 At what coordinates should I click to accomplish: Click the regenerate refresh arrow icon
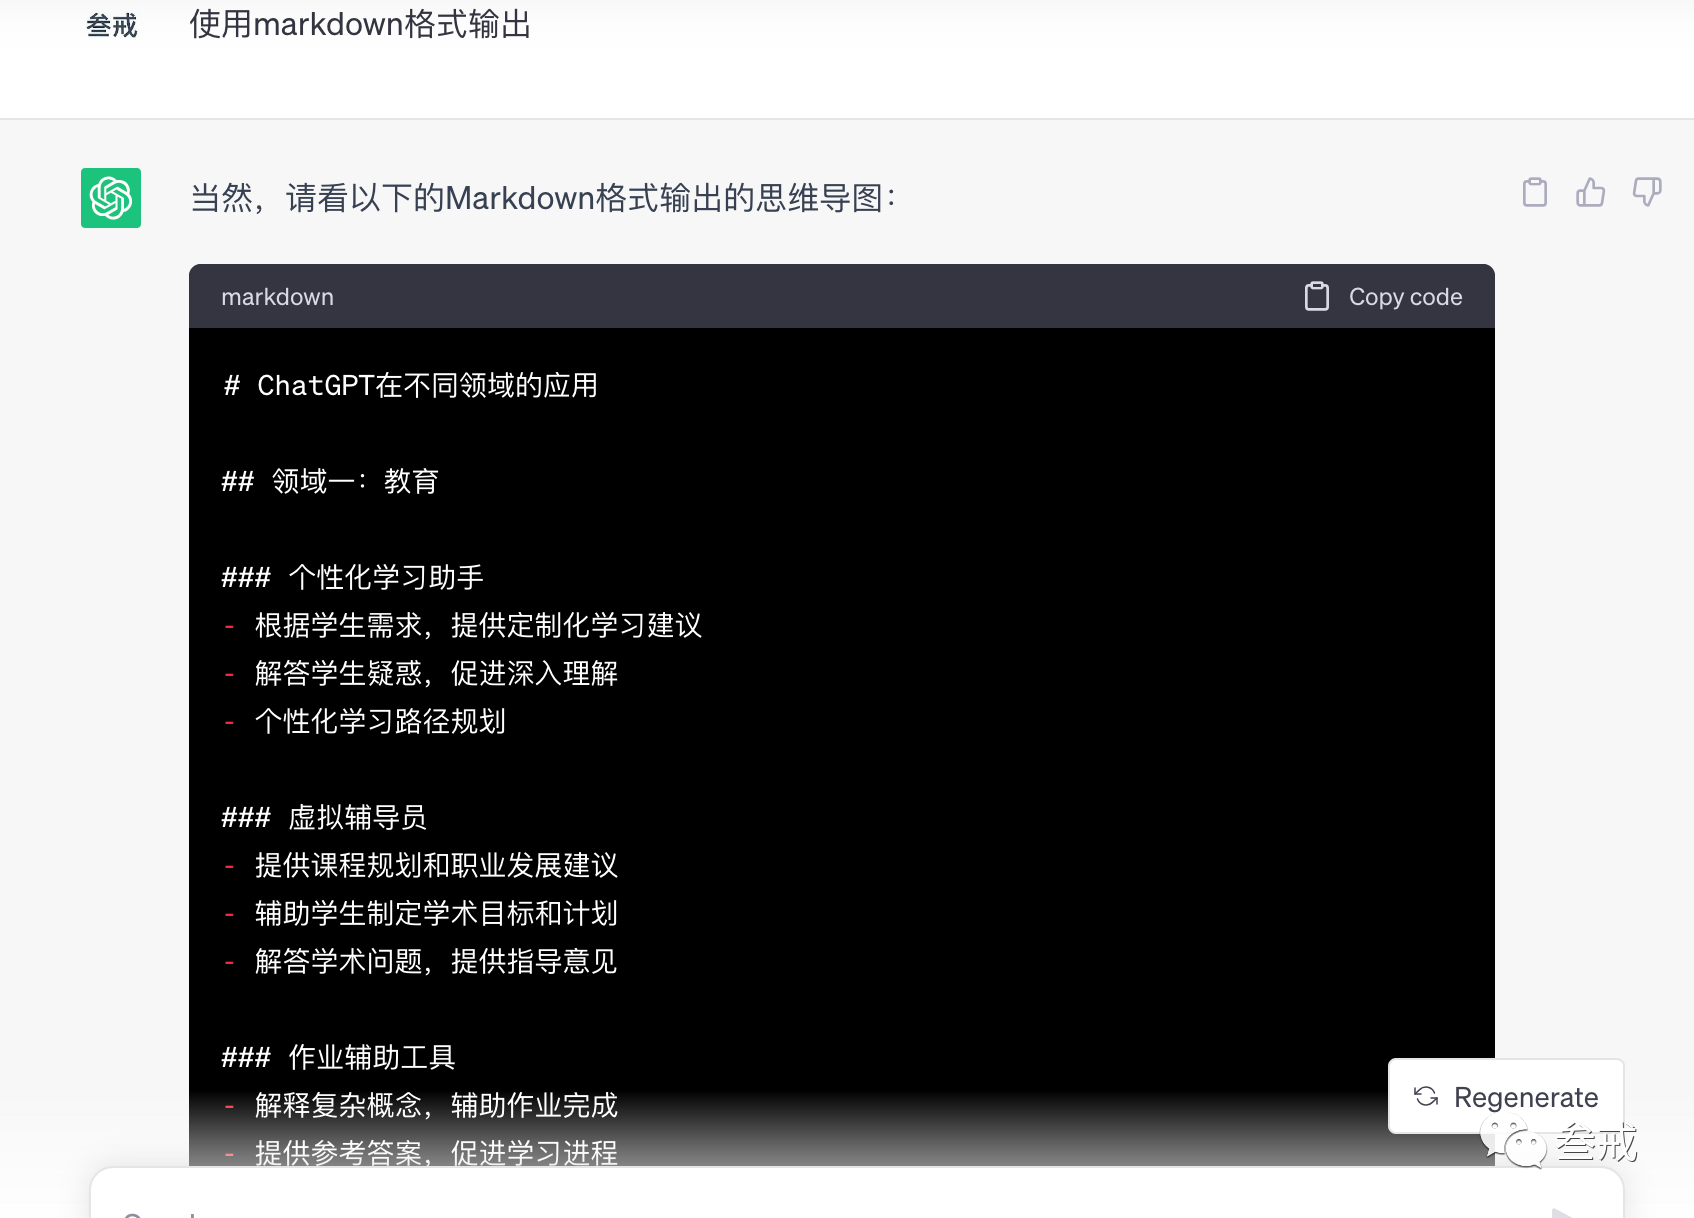pos(1426,1096)
